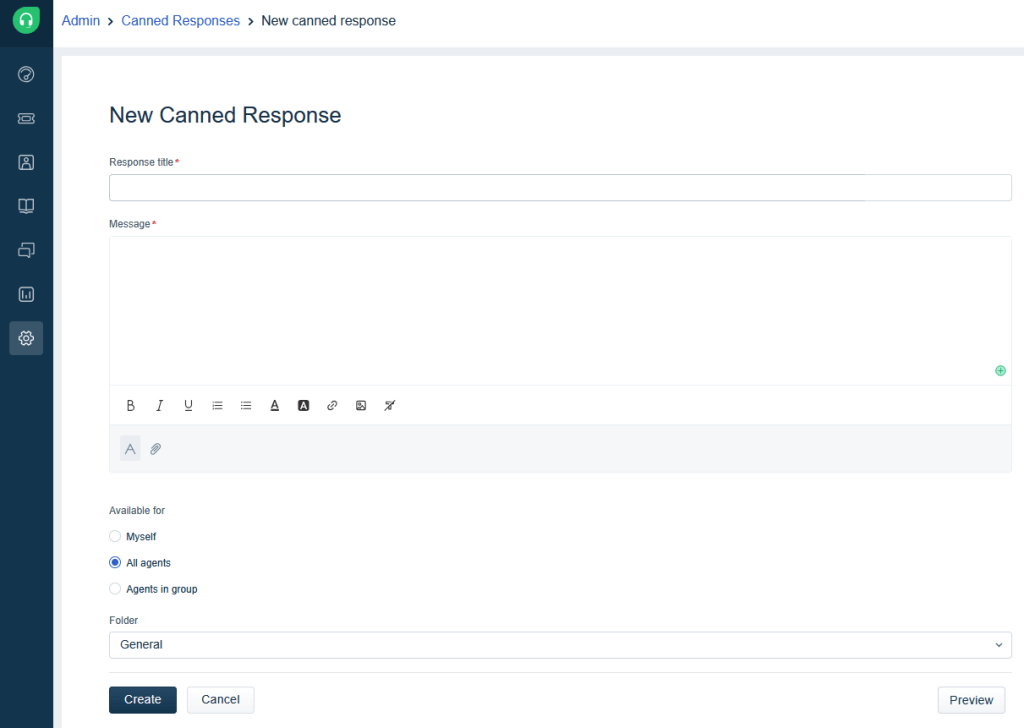1024x728 pixels.
Task: Open the Folder dropdown showing General
Action: [560, 644]
